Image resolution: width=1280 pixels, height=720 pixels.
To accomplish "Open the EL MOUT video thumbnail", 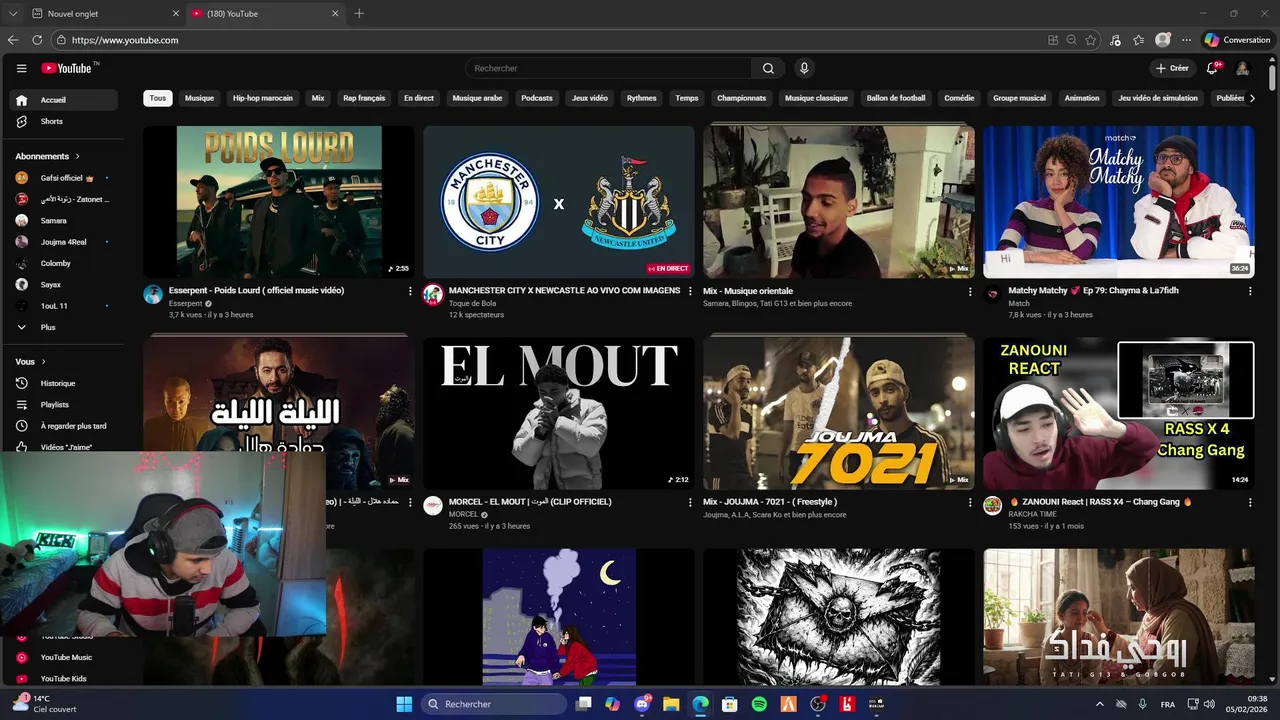I will [558, 412].
